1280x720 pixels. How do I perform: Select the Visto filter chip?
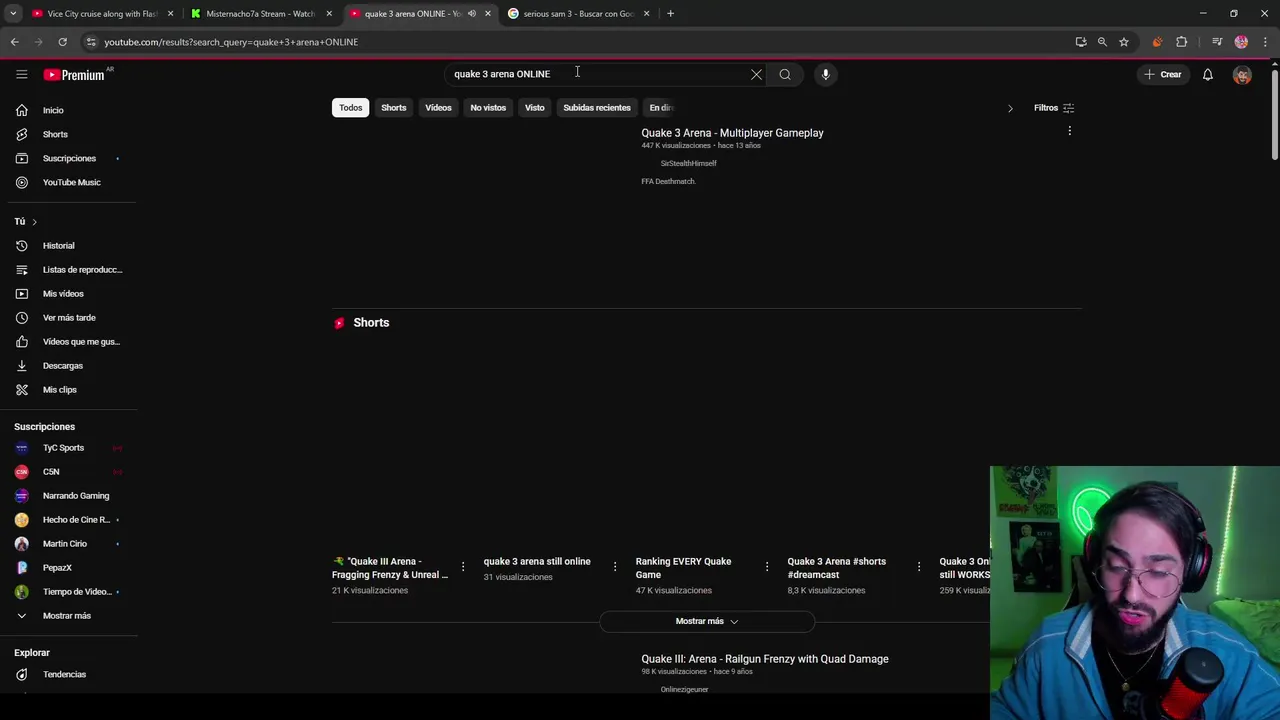pyautogui.click(x=535, y=107)
